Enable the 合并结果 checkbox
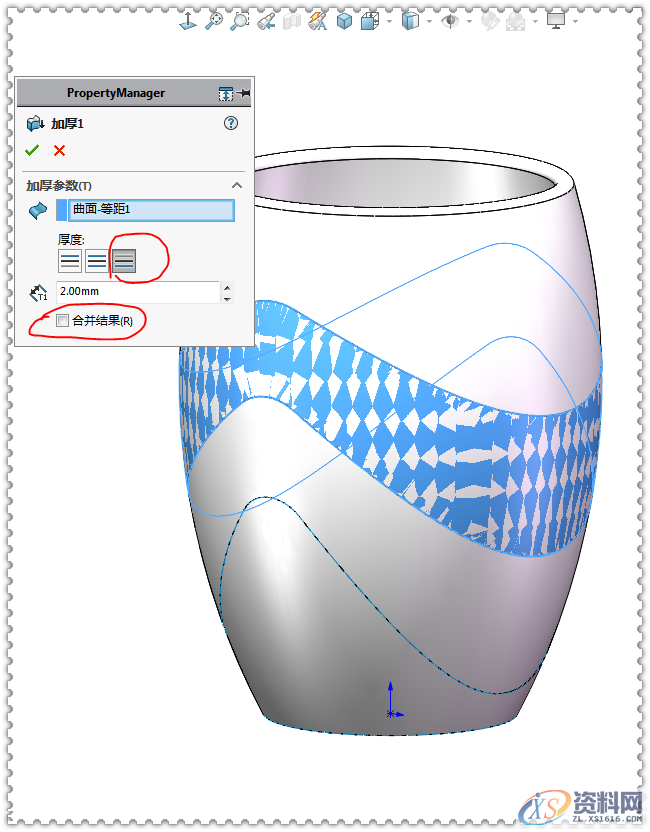Viewport: 650px width, 832px height. (x=63, y=320)
